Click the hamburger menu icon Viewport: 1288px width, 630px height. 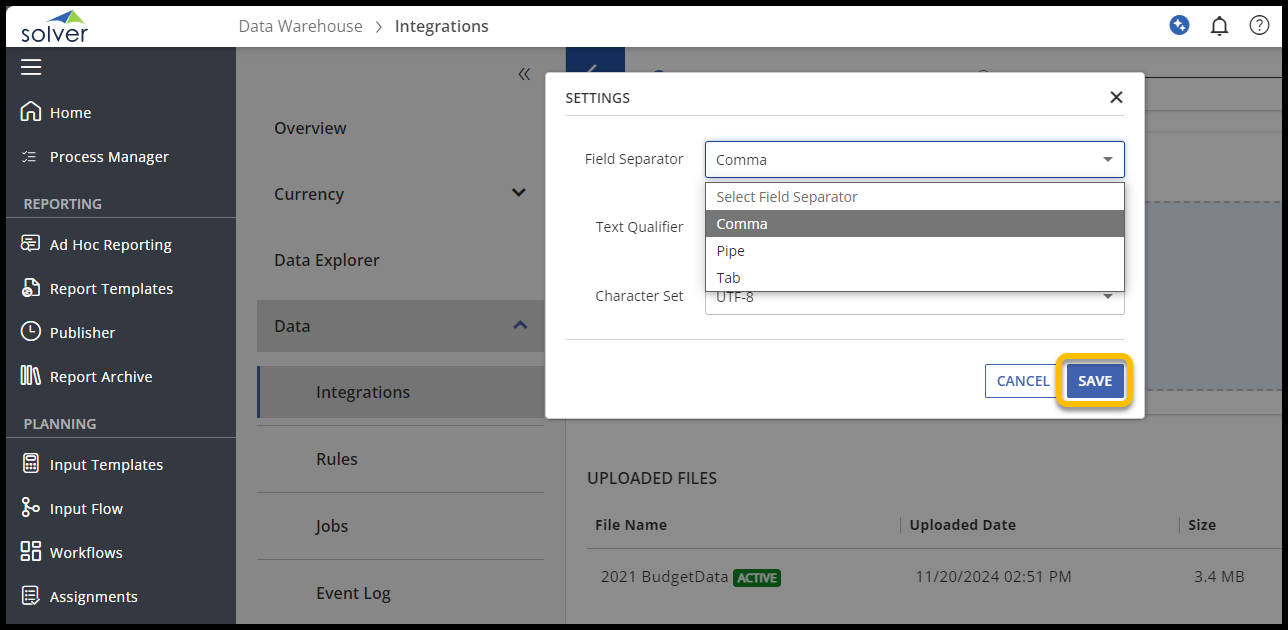click(x=31, y=67)
